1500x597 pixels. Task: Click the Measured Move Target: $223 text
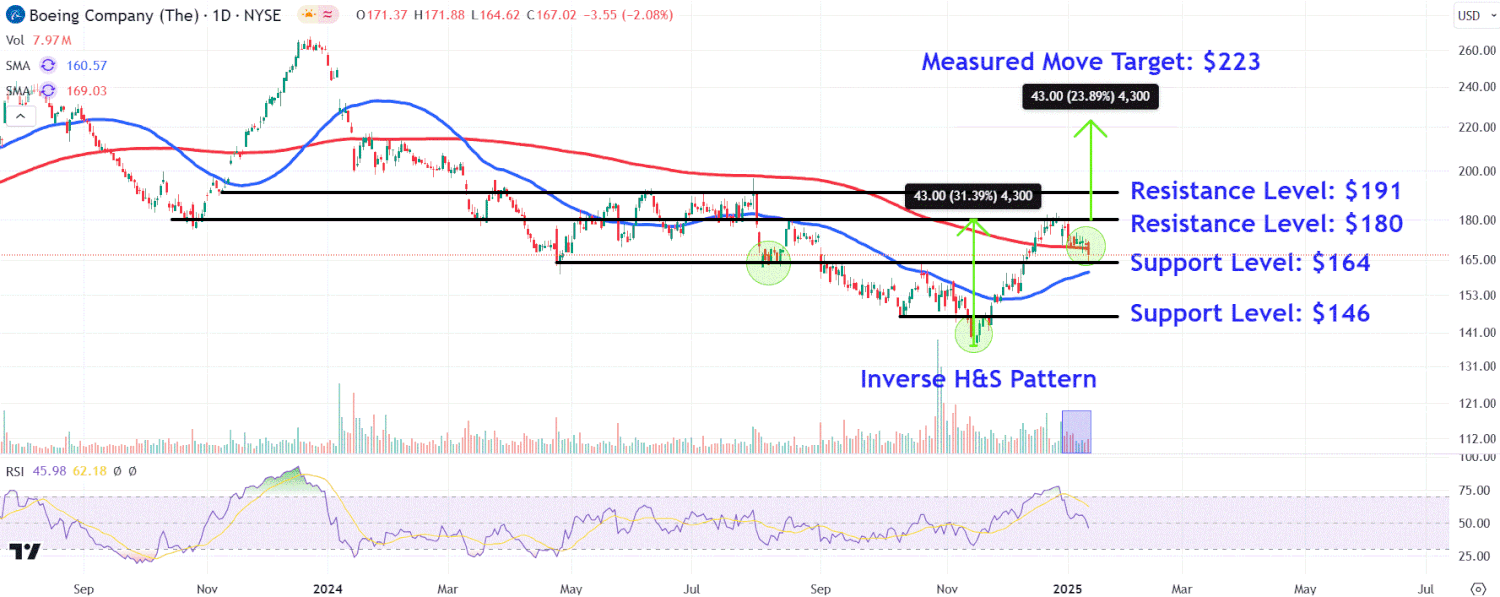point(1090,62)
